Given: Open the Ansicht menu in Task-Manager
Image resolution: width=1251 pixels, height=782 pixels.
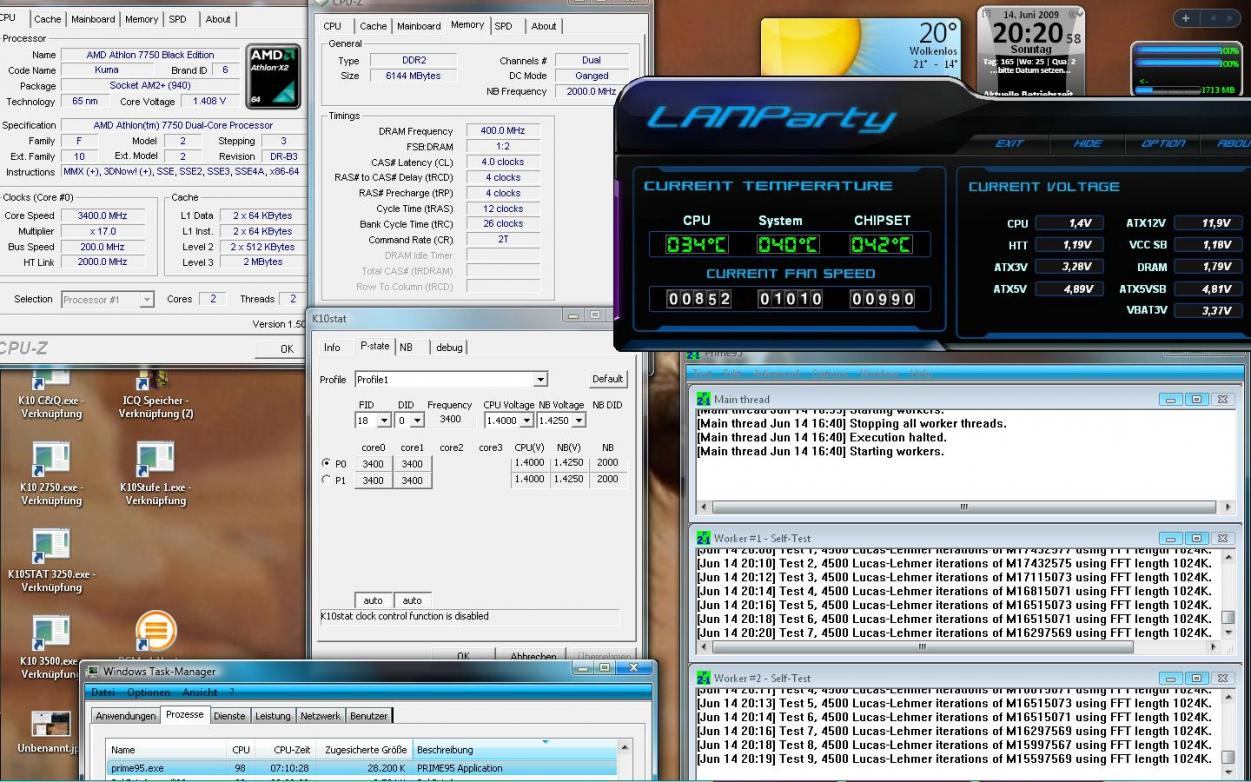Looking at the screenshot, I should pyautogui.click(x=199, y=692).
